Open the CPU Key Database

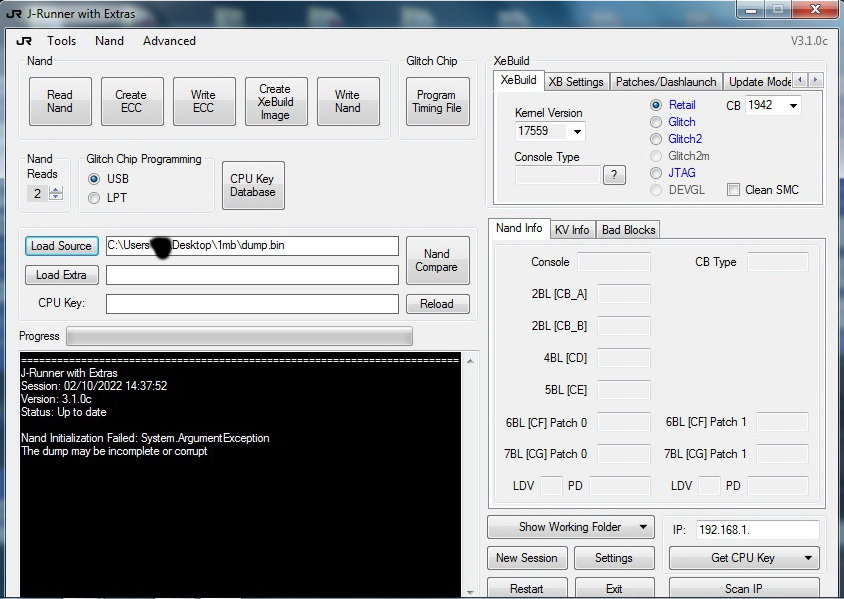[253, 185]
